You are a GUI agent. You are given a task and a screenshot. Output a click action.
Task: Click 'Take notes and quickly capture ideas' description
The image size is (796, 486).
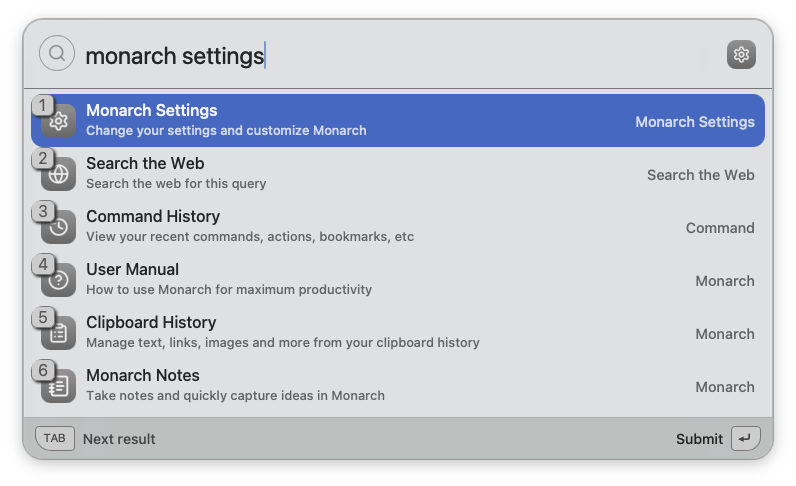click(235, 396)
